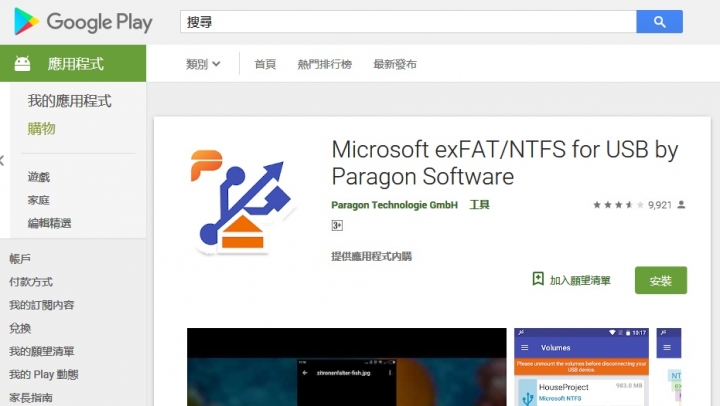Open the 兌換 redeem link

click(20, 328)
